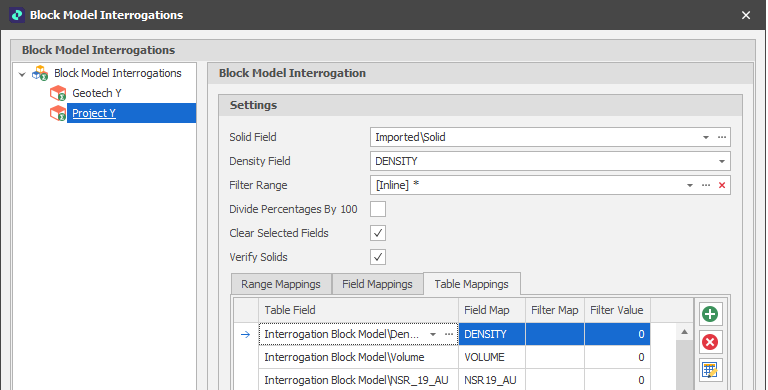Clear Filter Range with red X icon
The height and width of the screenshot is (390, 768).
tap(721, 185)
